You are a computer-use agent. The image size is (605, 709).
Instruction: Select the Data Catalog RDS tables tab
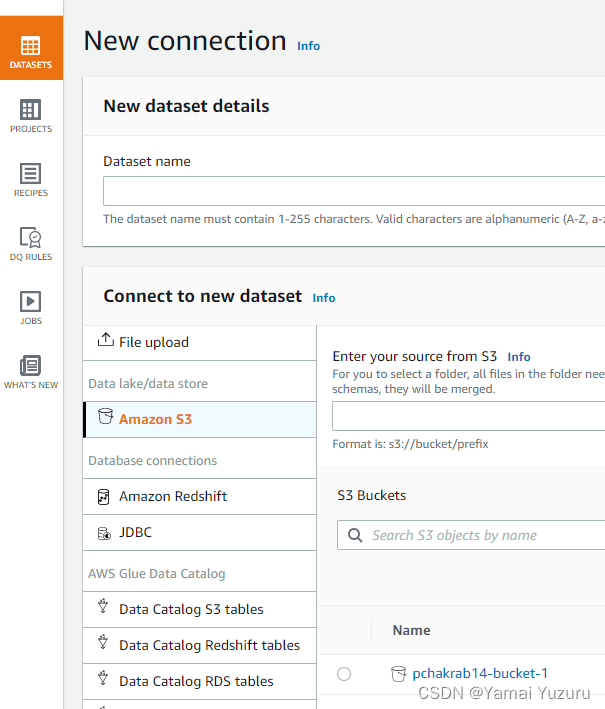(x=200, y=682)
